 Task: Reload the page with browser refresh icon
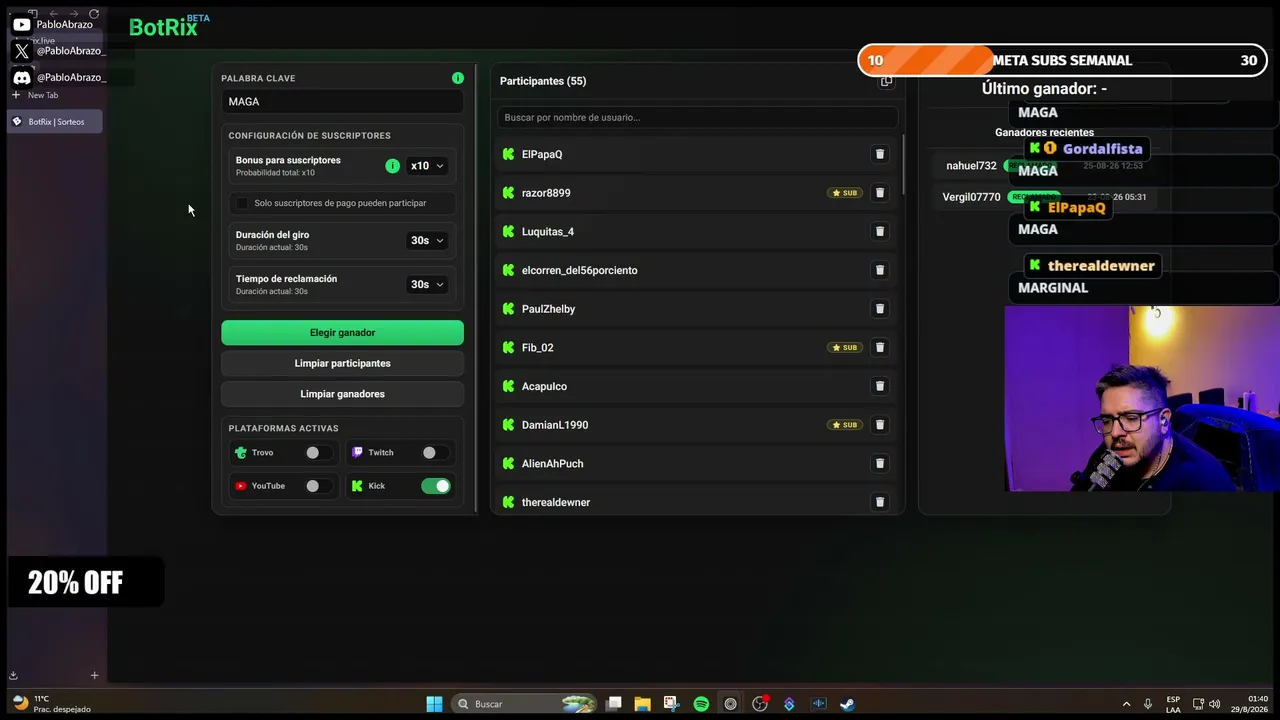click(x=94, y=14)
